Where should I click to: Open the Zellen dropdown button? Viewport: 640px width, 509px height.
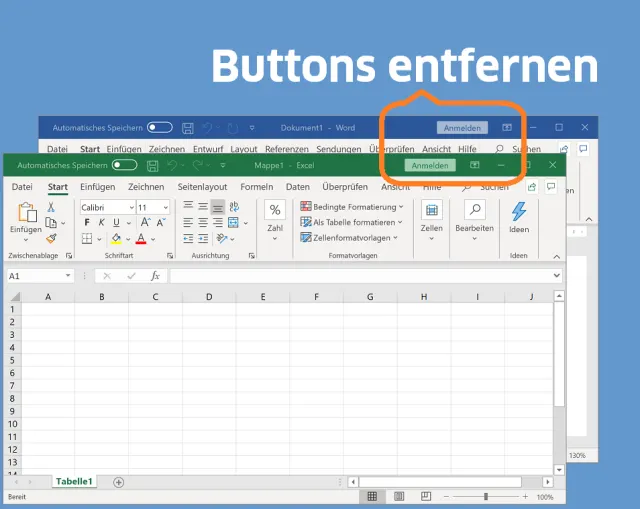pyautogui.click(x=431, y=220)
